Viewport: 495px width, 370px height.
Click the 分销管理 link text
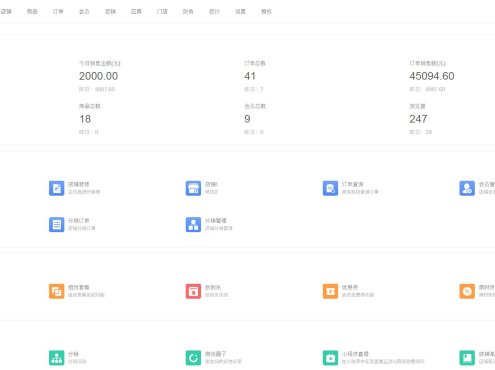point(216,221)
